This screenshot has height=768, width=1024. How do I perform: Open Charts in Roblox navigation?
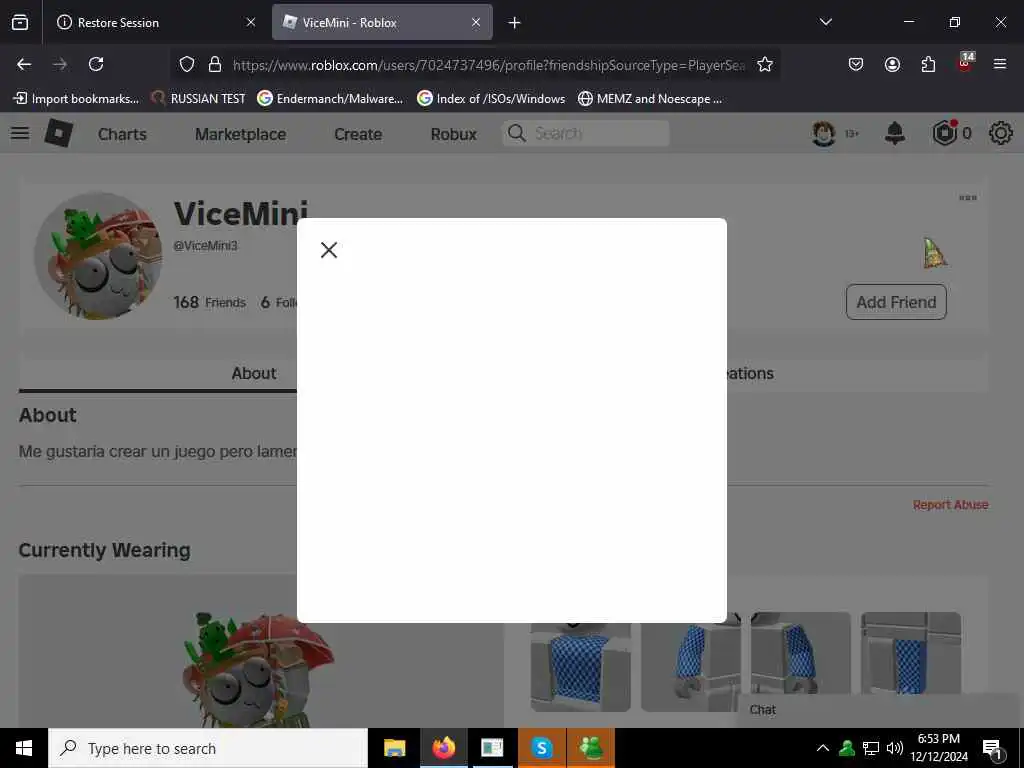[122, 134]
